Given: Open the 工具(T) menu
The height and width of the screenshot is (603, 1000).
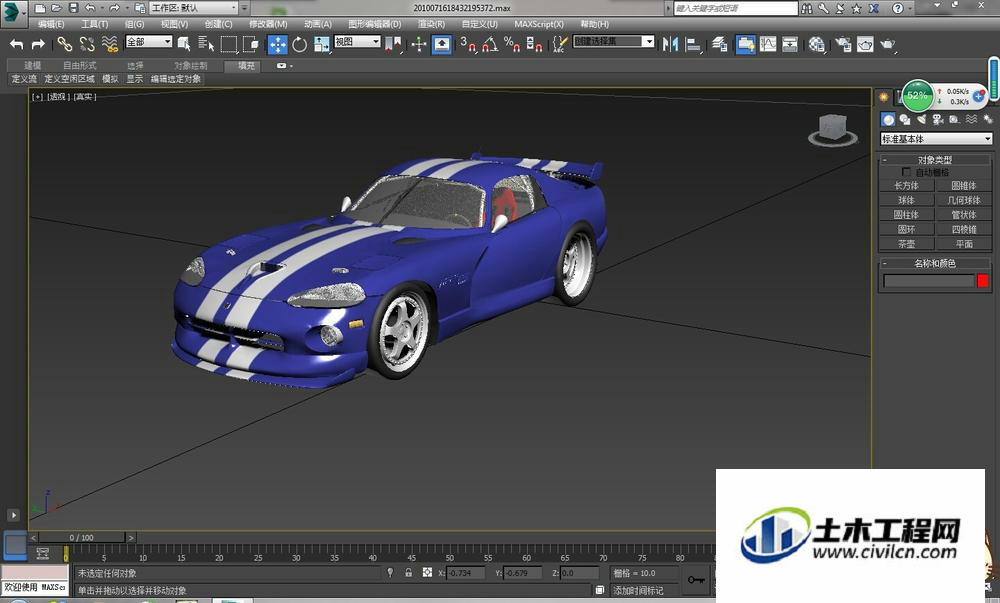Looking at the screenshot, I should click(94, 24).
